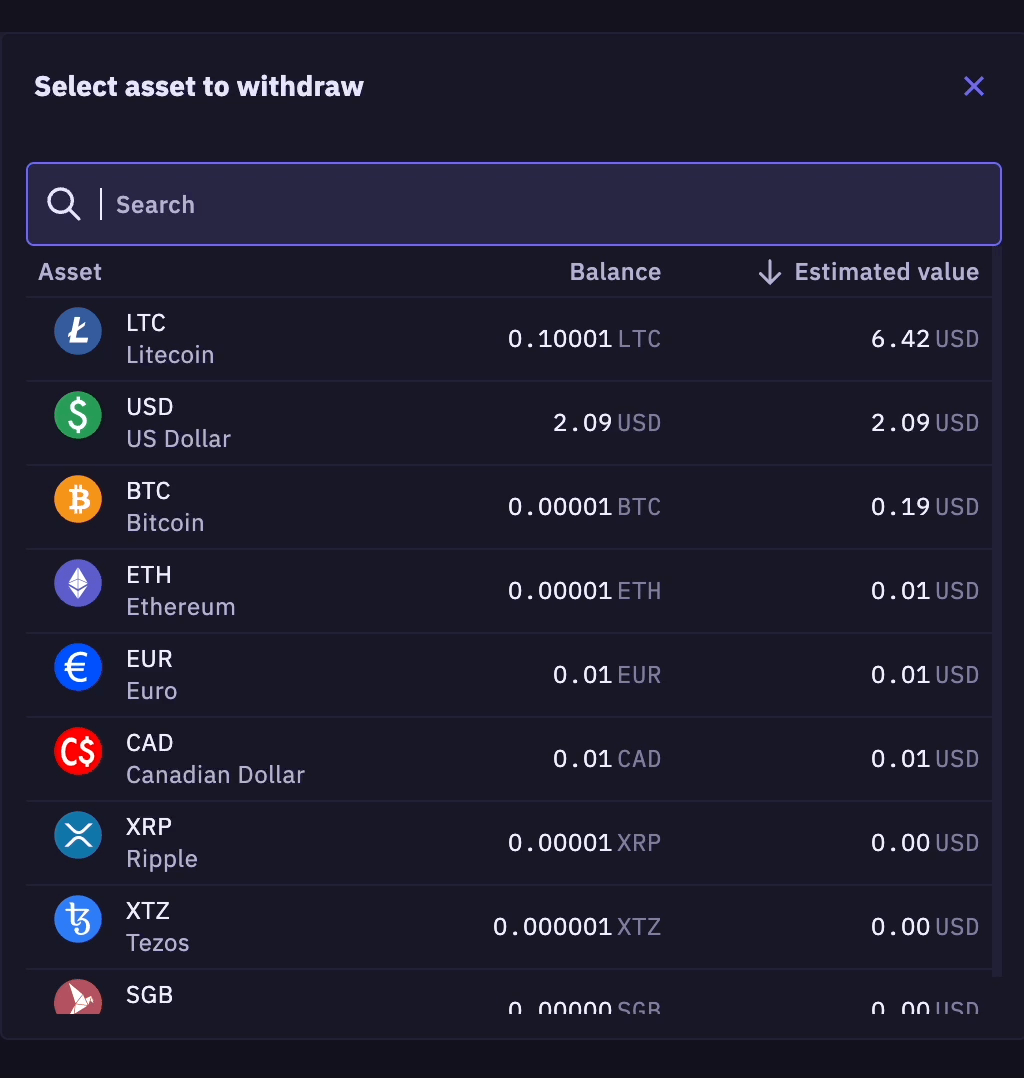
Task: Sort list by Asset column header
Action: coord(70,272)
